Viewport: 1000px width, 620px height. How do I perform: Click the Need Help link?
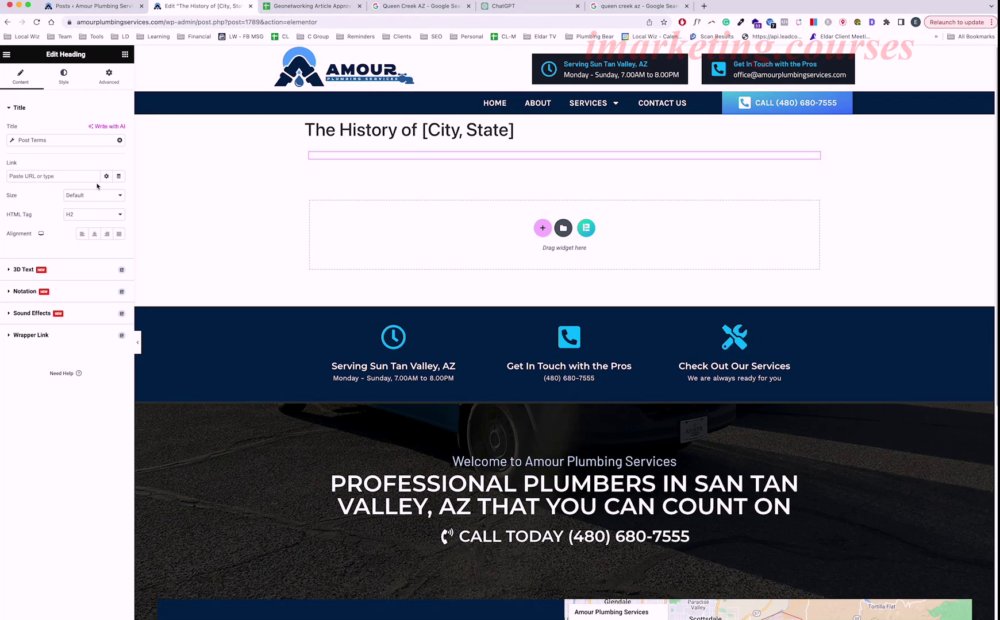click(x=66, y=373)
